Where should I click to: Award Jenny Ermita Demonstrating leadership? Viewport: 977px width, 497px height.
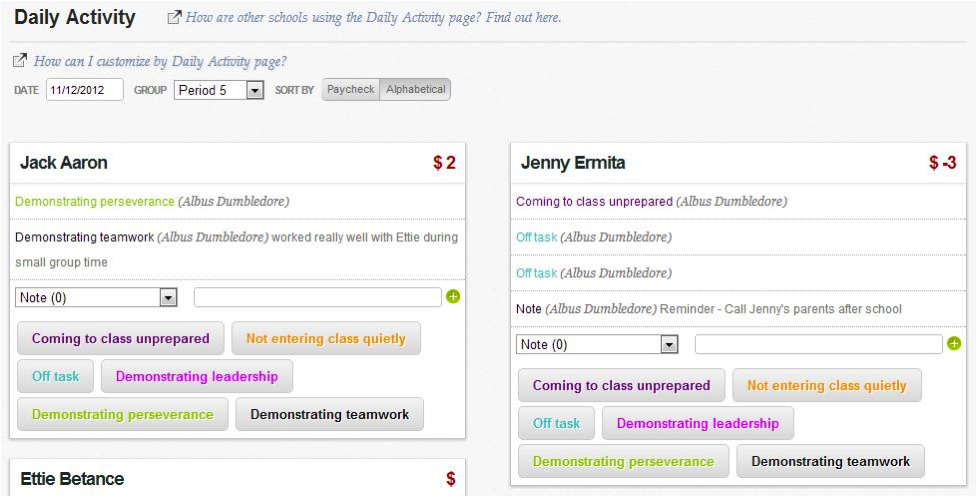[x=698, y=424]
